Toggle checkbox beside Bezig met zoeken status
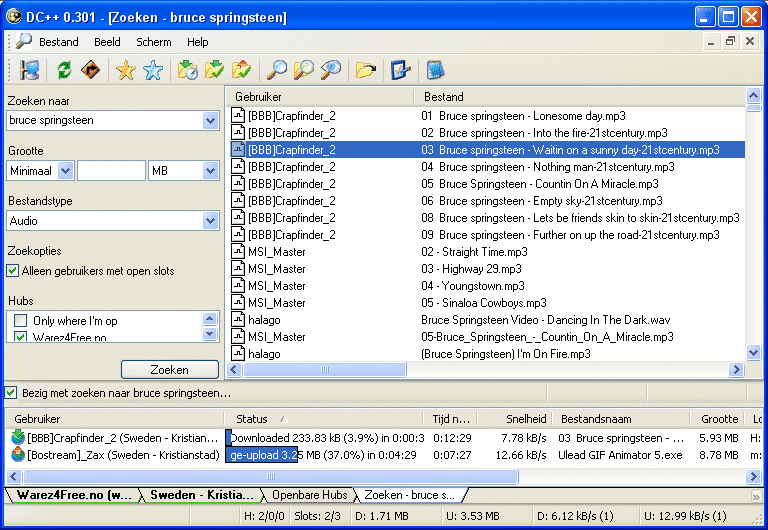768x530 pixels. 11,392
